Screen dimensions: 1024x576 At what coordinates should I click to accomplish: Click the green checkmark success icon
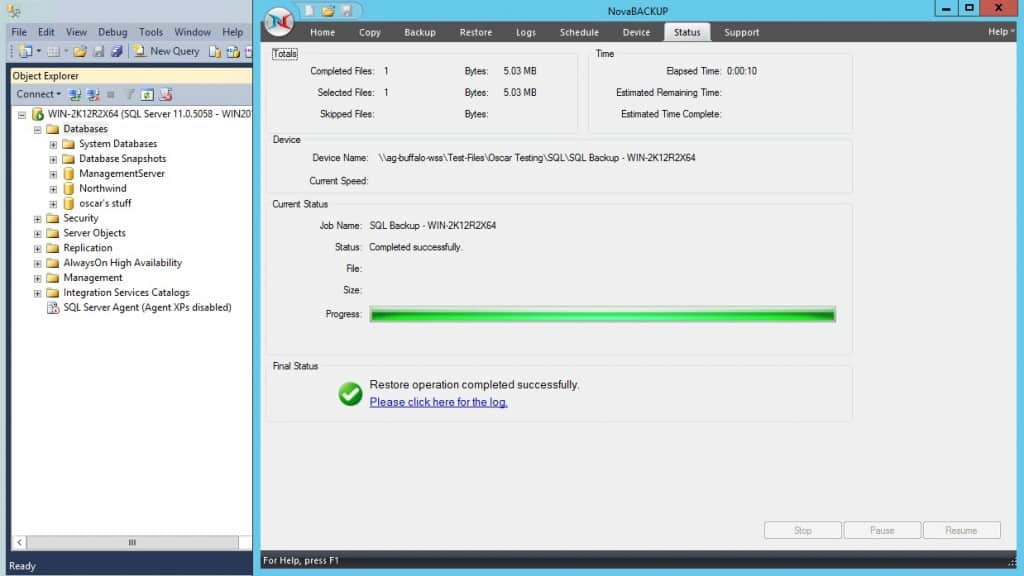(x=350, y=394)
